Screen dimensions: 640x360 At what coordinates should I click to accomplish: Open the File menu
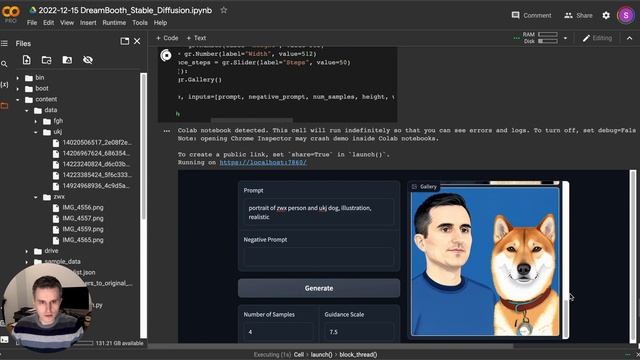click(32, 23)
